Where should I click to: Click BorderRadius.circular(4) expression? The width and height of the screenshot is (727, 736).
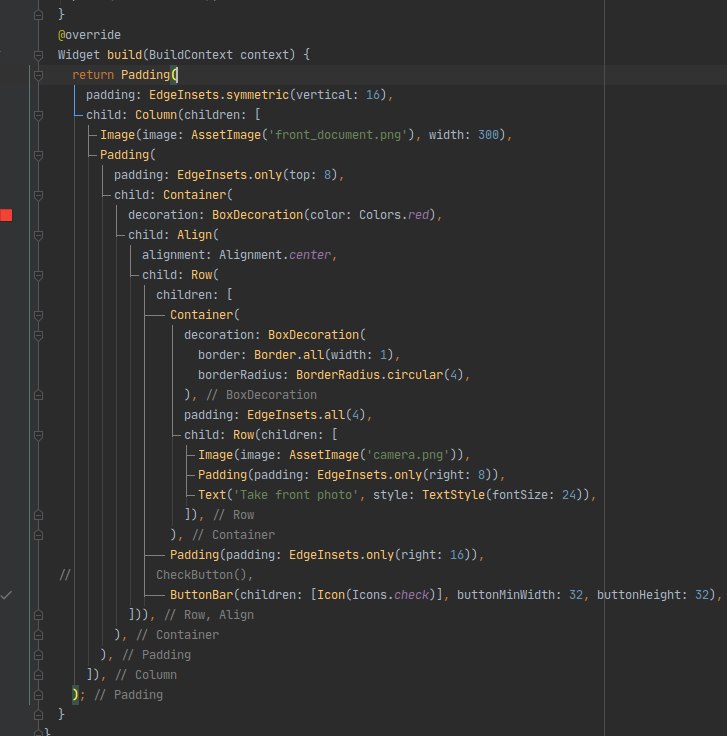click(380, 375)
